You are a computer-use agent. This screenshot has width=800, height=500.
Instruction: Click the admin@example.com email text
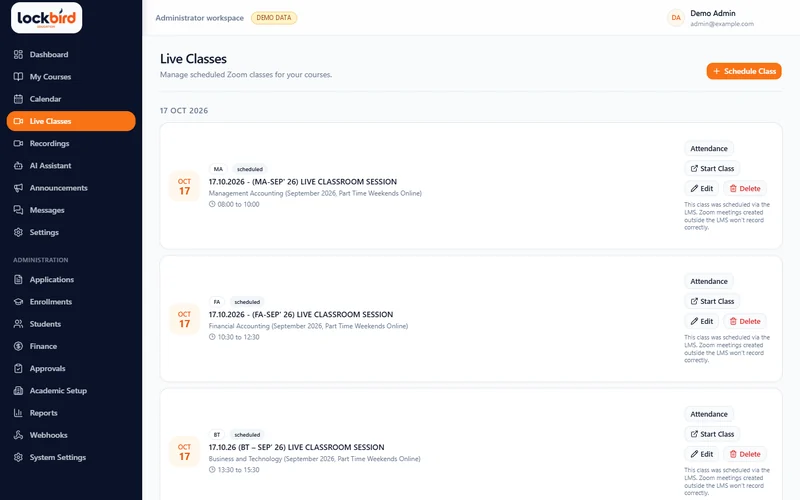coord(722,24)
